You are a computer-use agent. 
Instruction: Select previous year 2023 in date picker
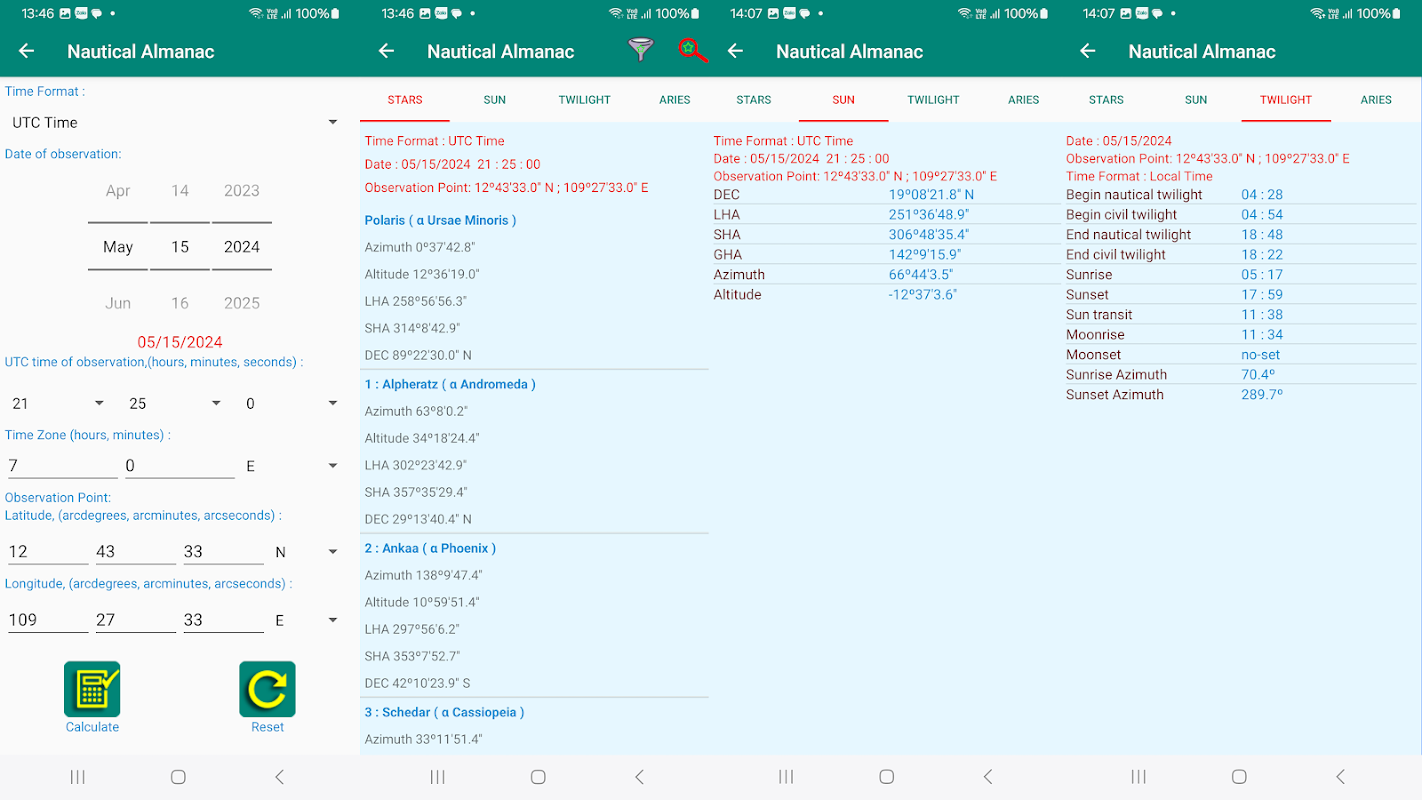click(242, 191)
